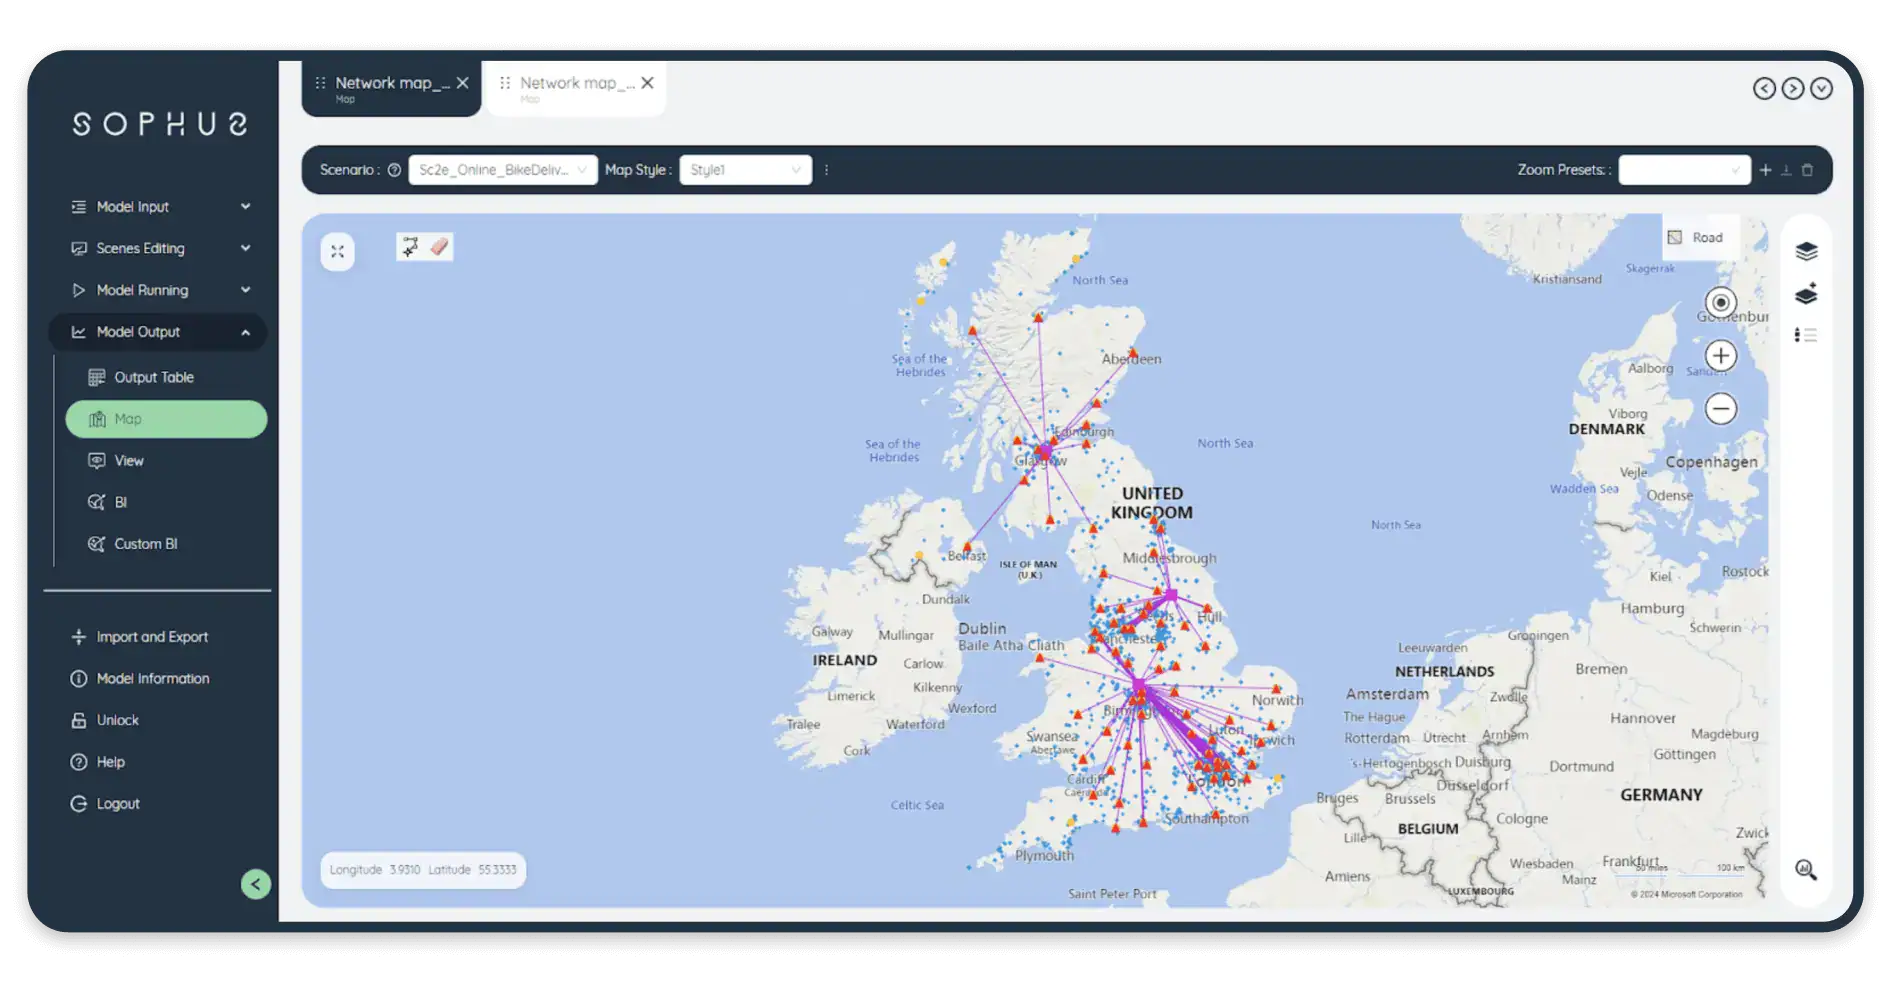Expand the Scenes Editing section
This screenshot has height=983, width=1892.
click(x=159, y=248)
